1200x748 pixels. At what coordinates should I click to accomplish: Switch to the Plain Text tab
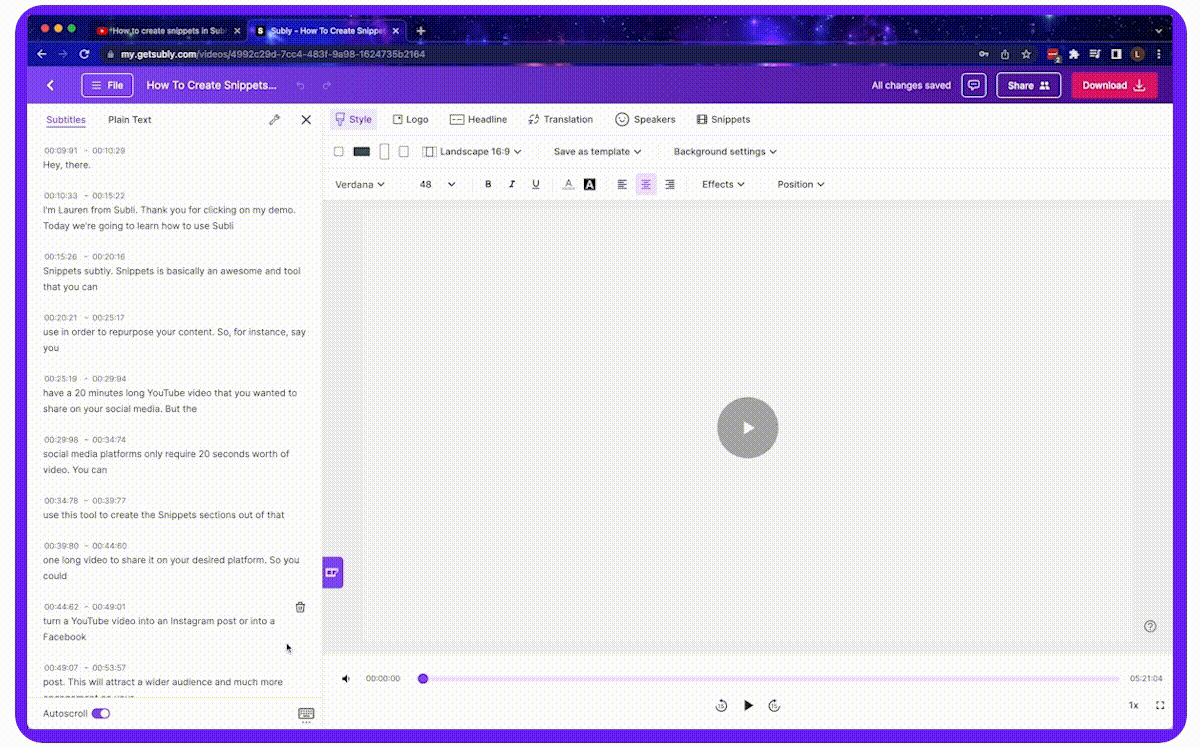coord(130,120)
